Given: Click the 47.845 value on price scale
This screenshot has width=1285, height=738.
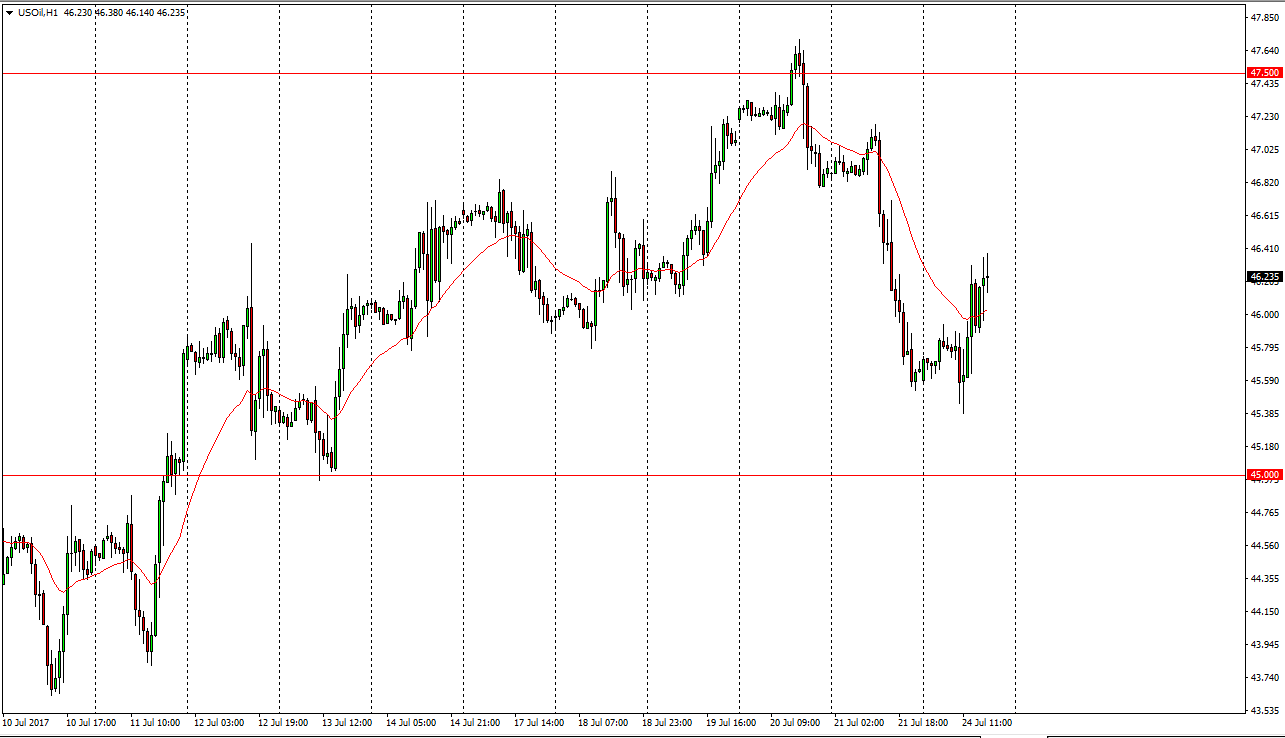Looking at the screenshot, I should [1264, 17].
